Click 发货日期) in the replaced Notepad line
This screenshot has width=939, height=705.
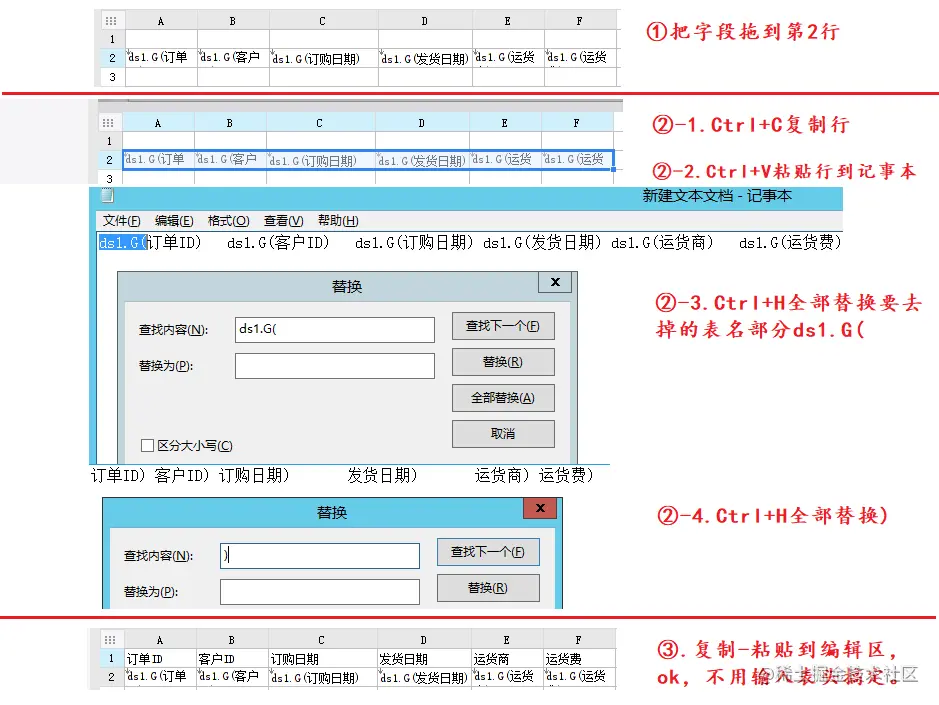tap(382, 476)
